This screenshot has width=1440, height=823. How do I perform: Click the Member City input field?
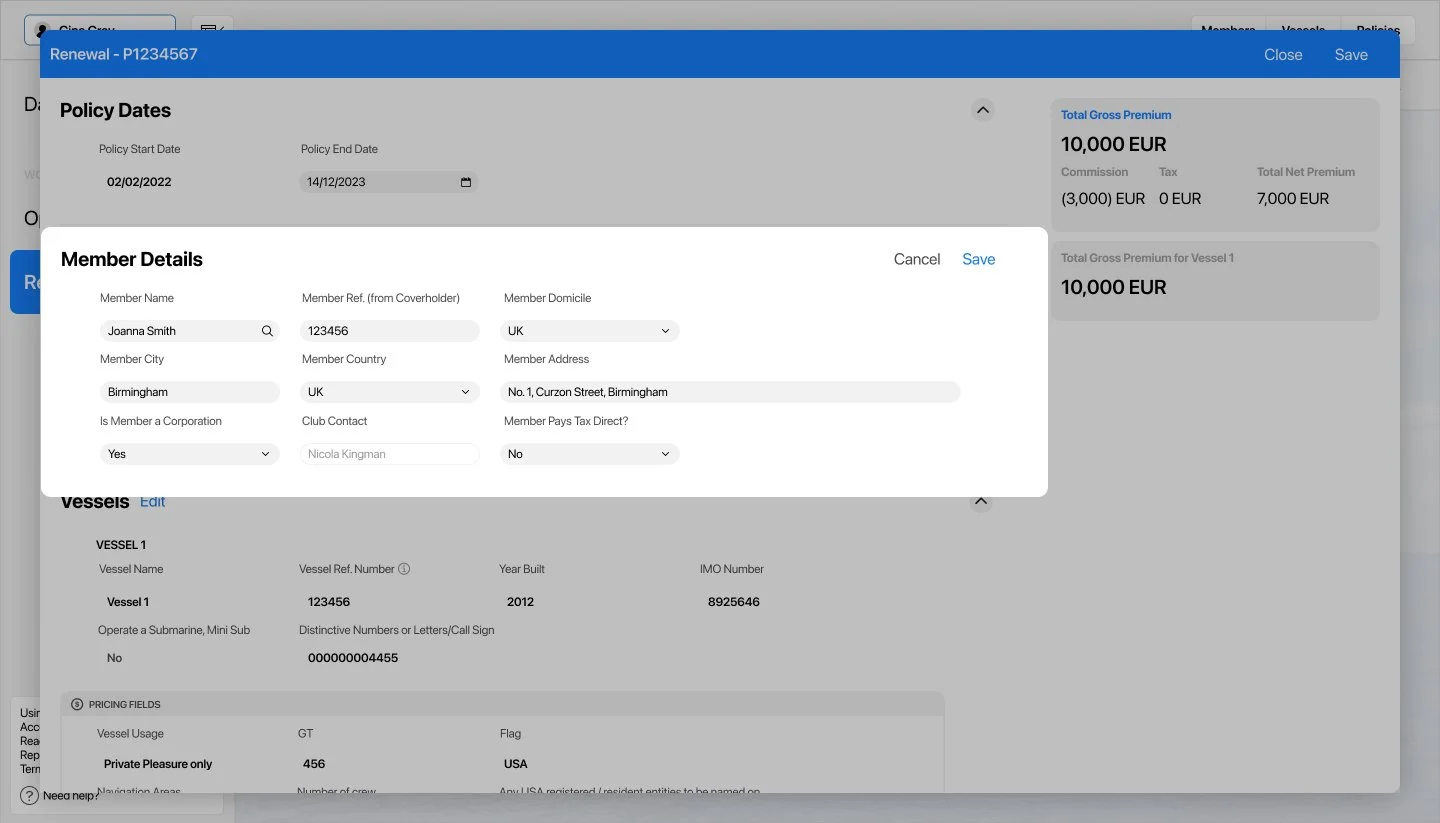pos(190,392)
